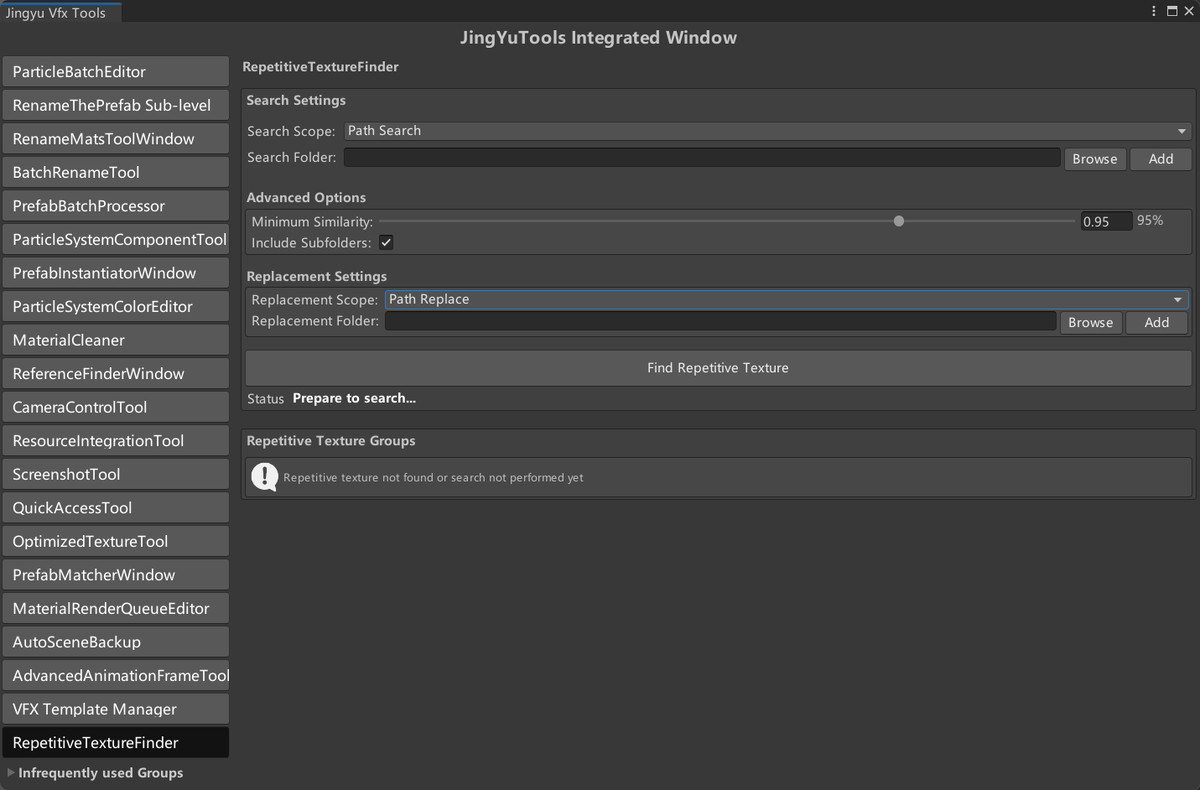This screenshot has width=1200, height=790.
Task: Click the 'JingYuTools Integrated Window' title
Action: click(x=598, y=38)
